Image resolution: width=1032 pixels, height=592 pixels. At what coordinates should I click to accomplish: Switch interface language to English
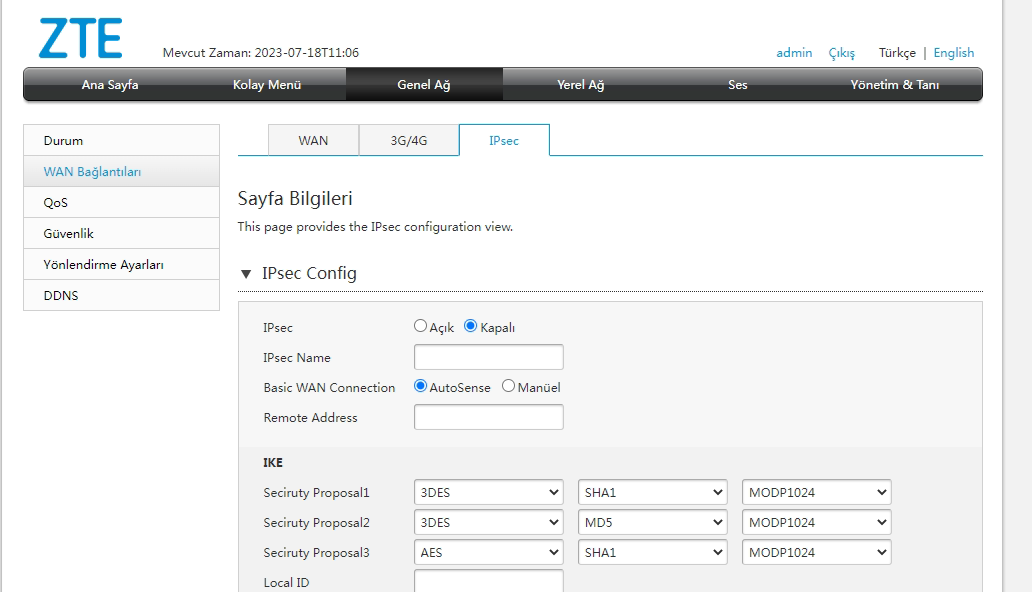953,52
